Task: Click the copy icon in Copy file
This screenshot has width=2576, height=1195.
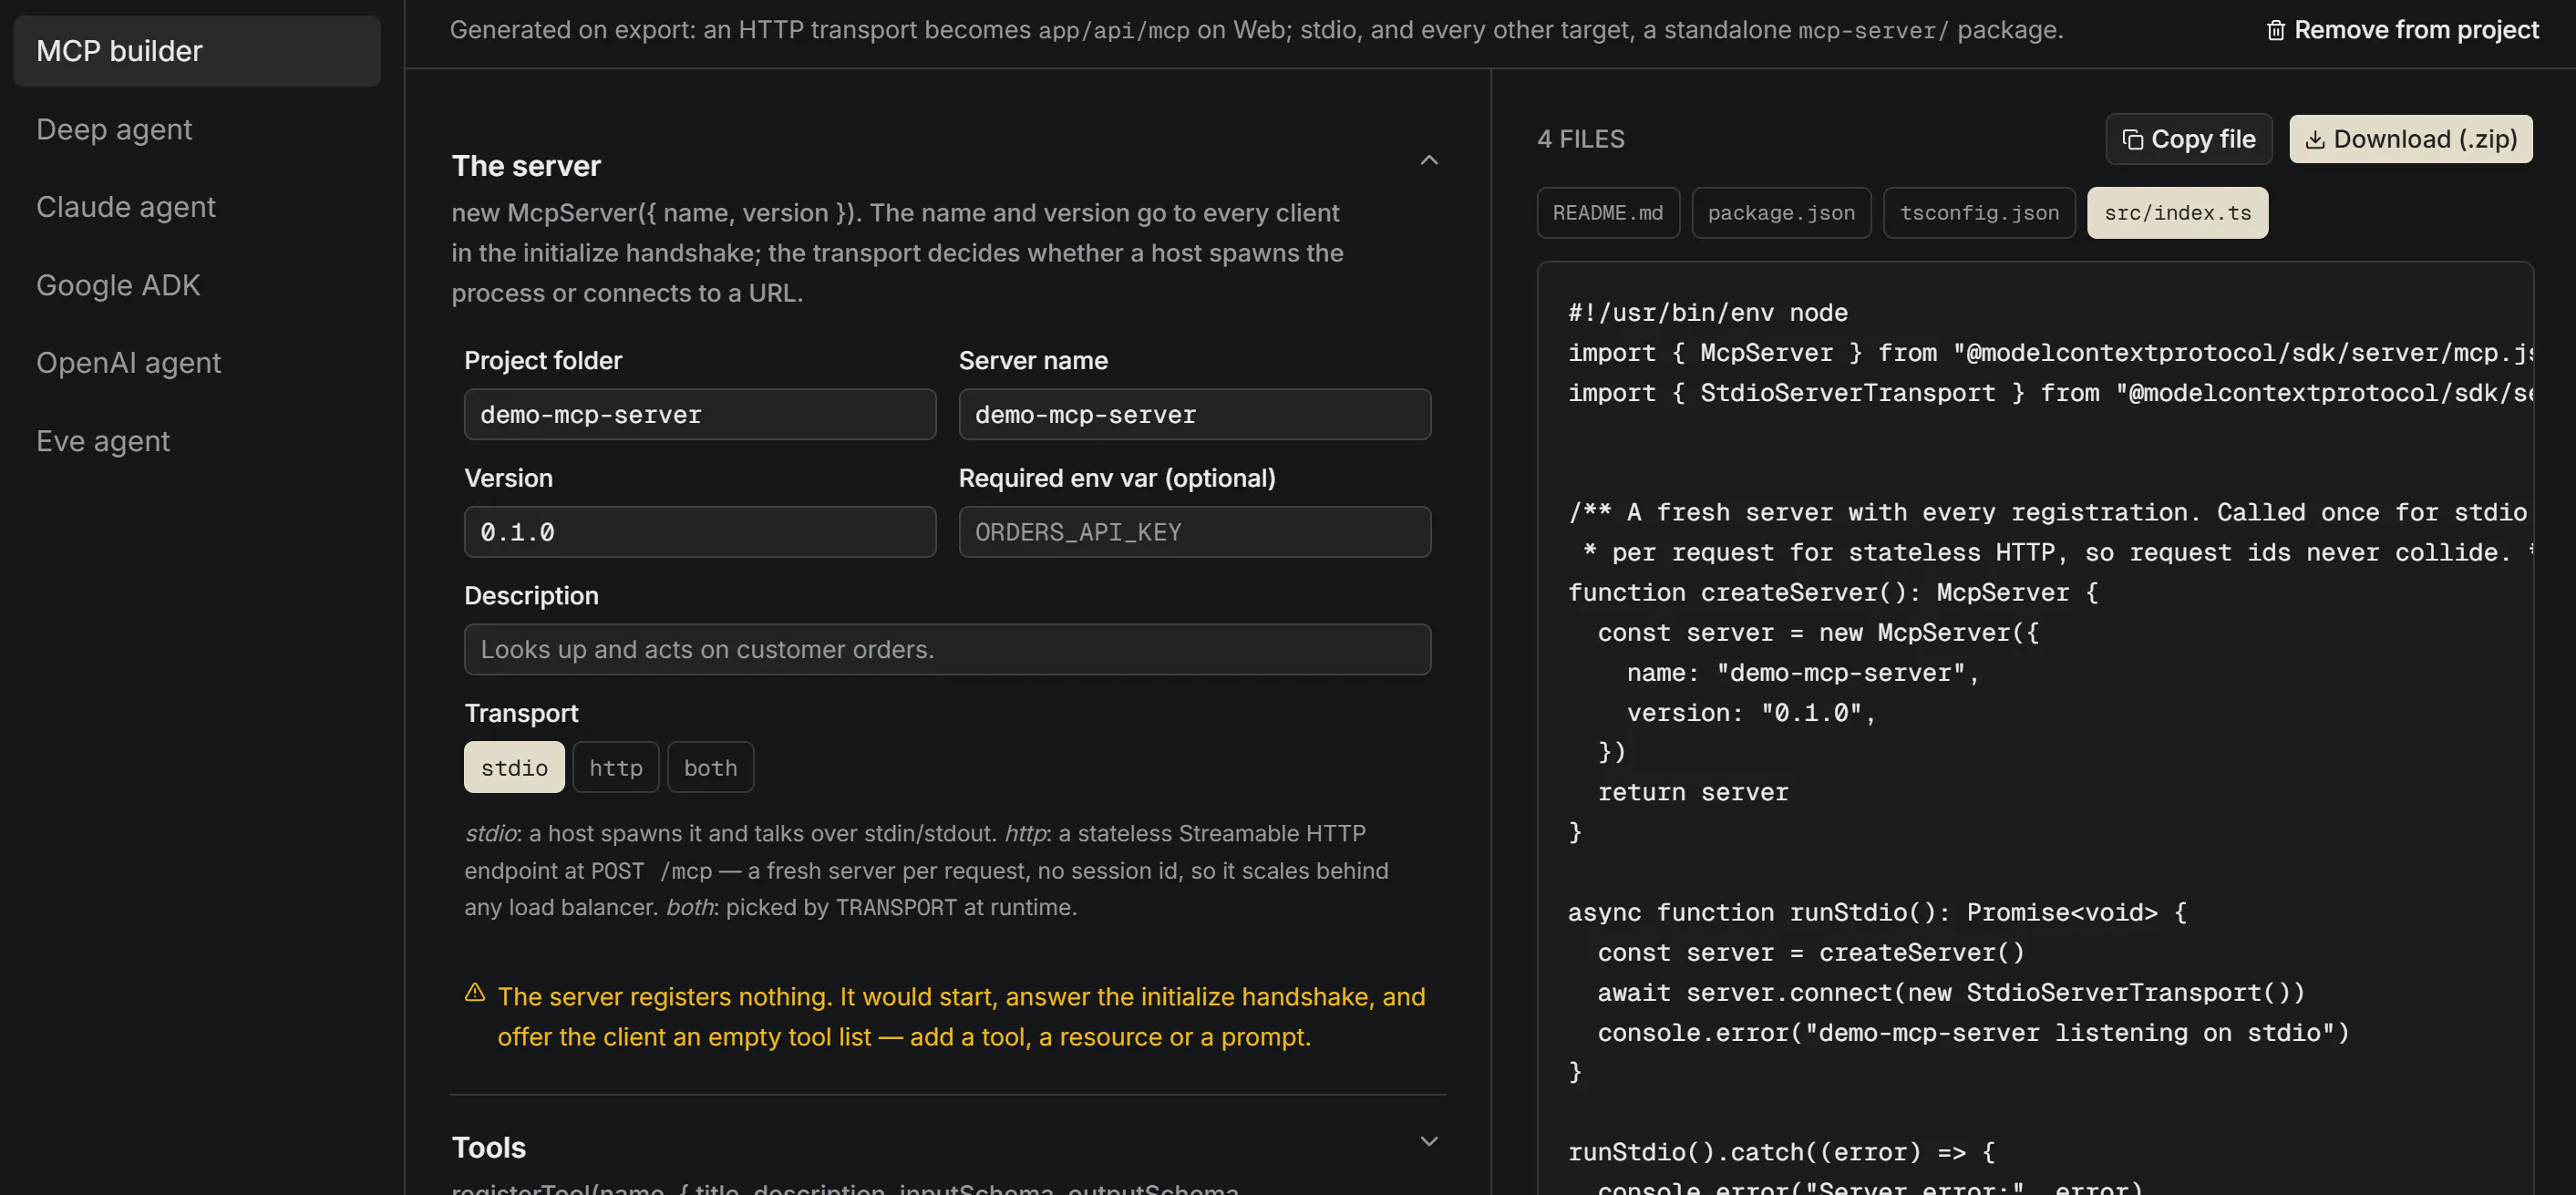Action: tap(2132, 139)
